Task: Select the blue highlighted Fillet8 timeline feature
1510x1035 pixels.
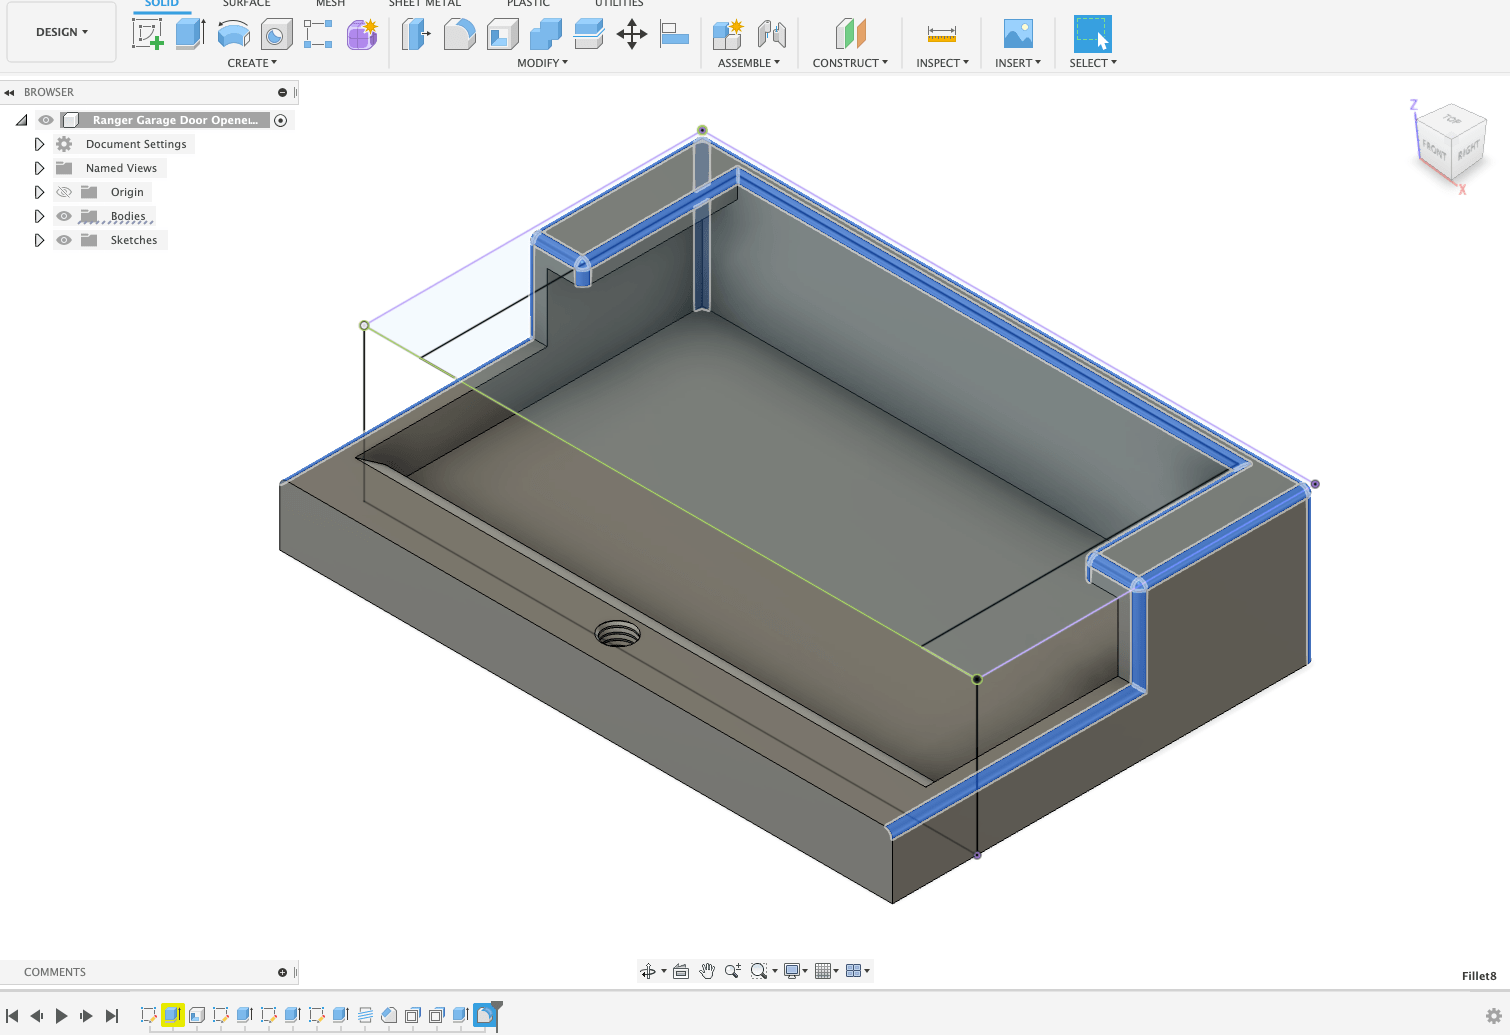Action: [485, 1015]
